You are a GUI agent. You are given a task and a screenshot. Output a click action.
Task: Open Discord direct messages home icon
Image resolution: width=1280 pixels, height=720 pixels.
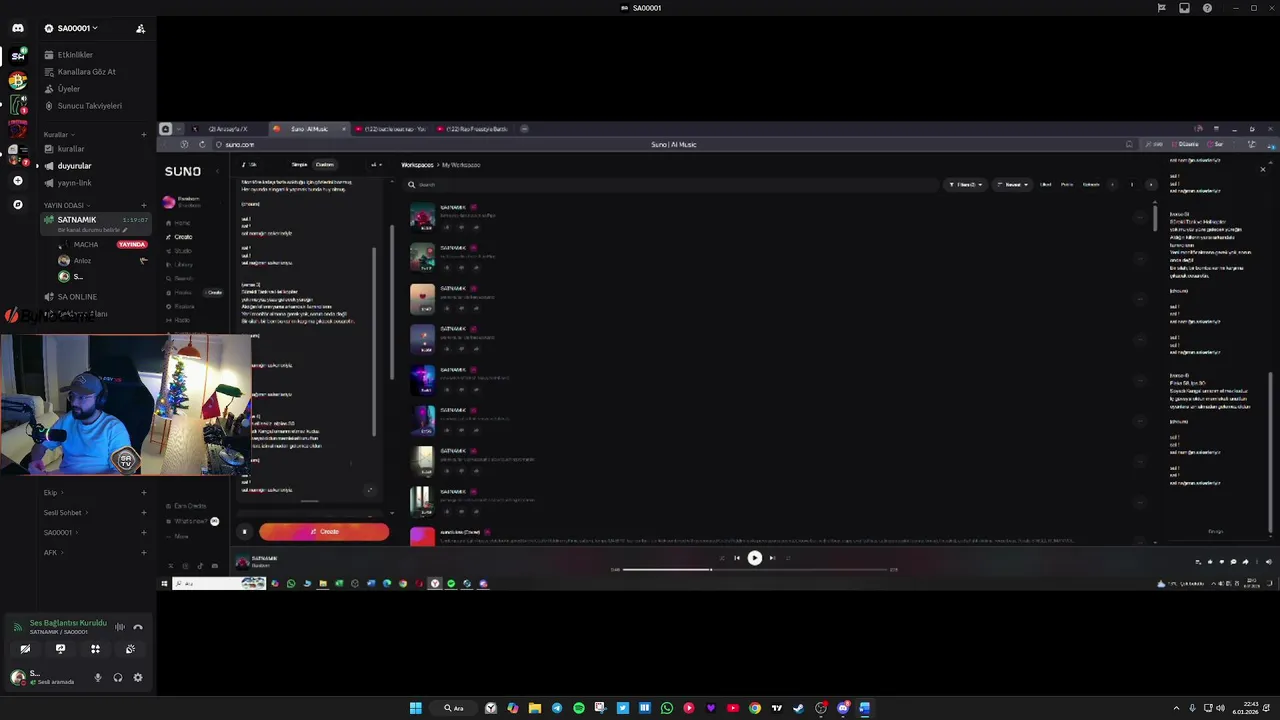click(18, 28)
